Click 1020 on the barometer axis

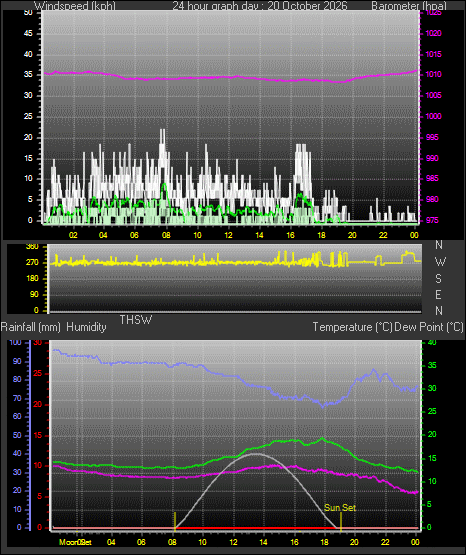[x=433, y=33]
